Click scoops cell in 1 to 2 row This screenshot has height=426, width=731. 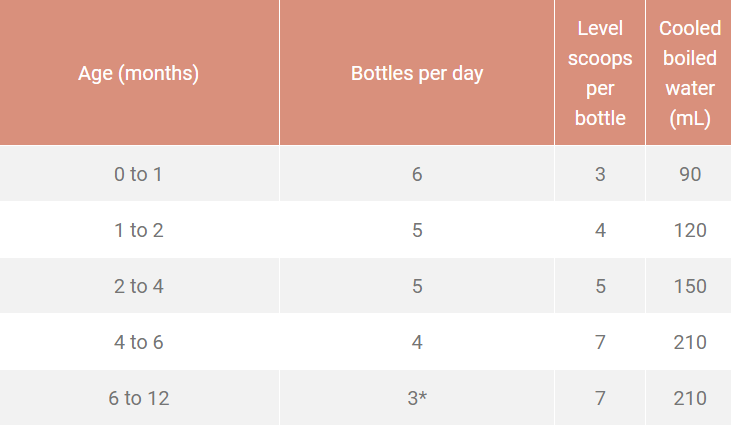pos(600,230)
